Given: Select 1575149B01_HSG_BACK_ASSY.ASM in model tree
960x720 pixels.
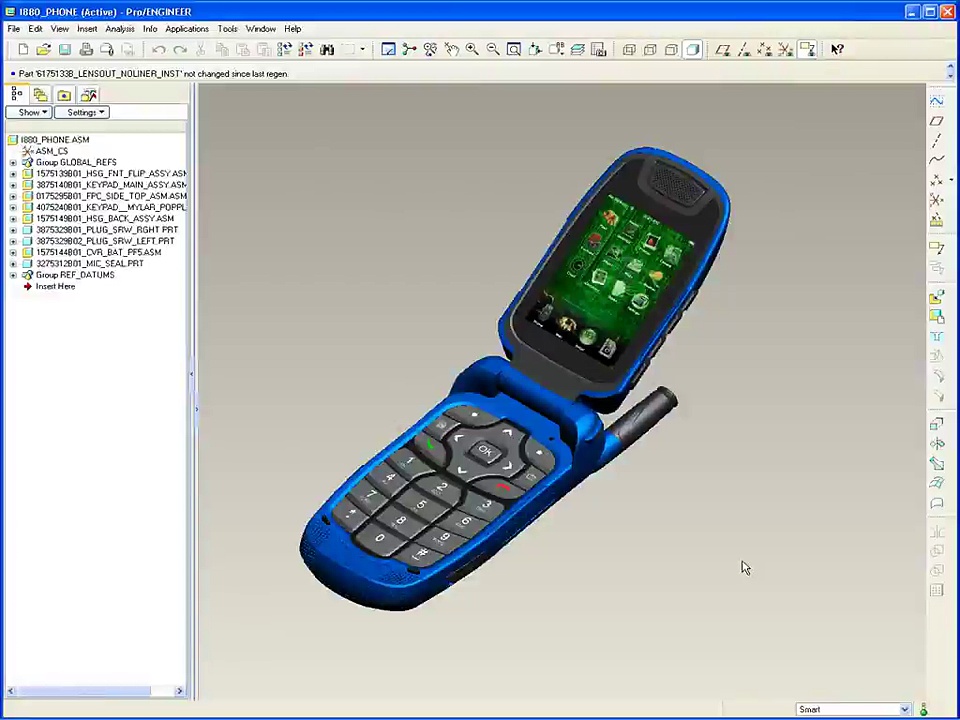Looking at the screenshot, I should coord(104,218).
